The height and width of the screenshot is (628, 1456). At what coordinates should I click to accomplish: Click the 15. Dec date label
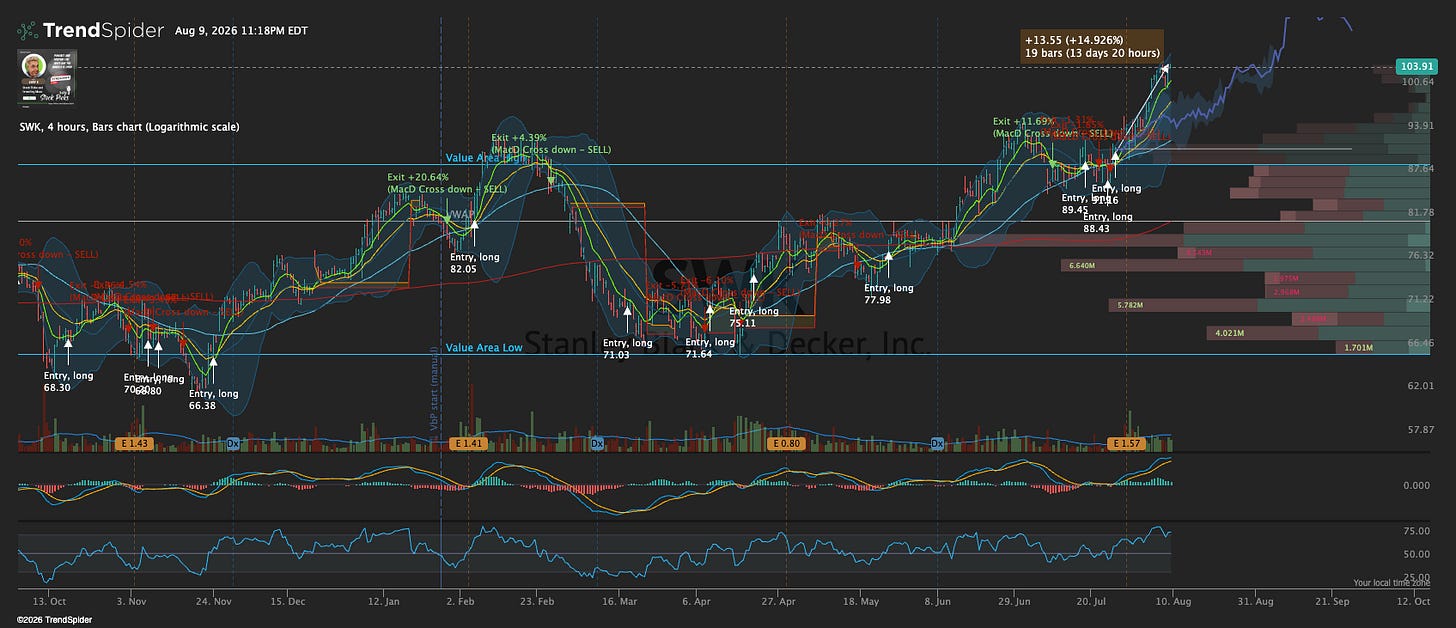(x=288, y=601)
